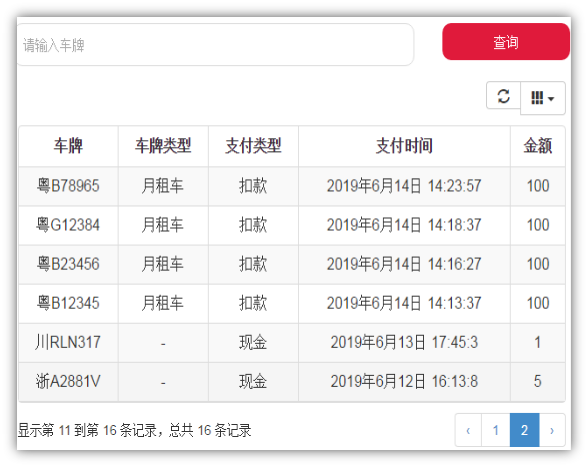Click the 车牌类型 column header
Image resolution: width=588 pixels, height=468 pixels.
163,146
